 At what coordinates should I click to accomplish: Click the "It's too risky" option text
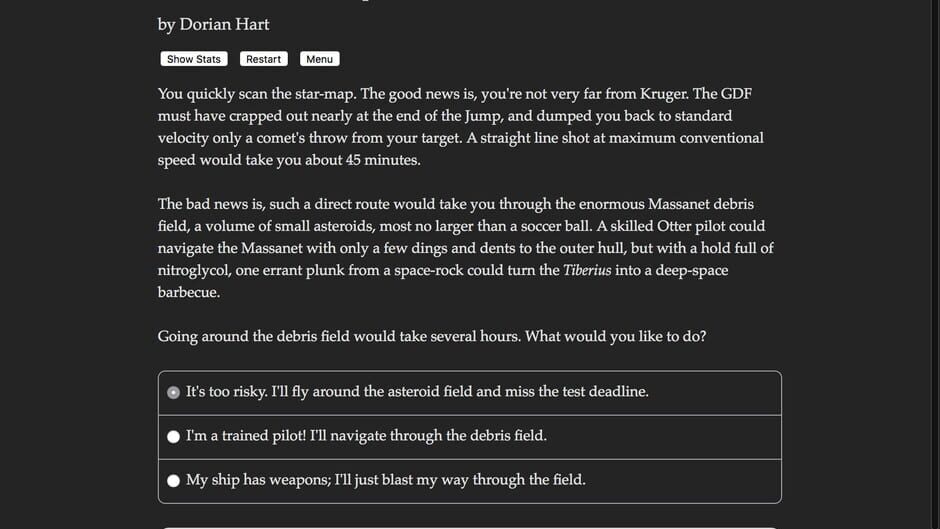click(417, 392)
